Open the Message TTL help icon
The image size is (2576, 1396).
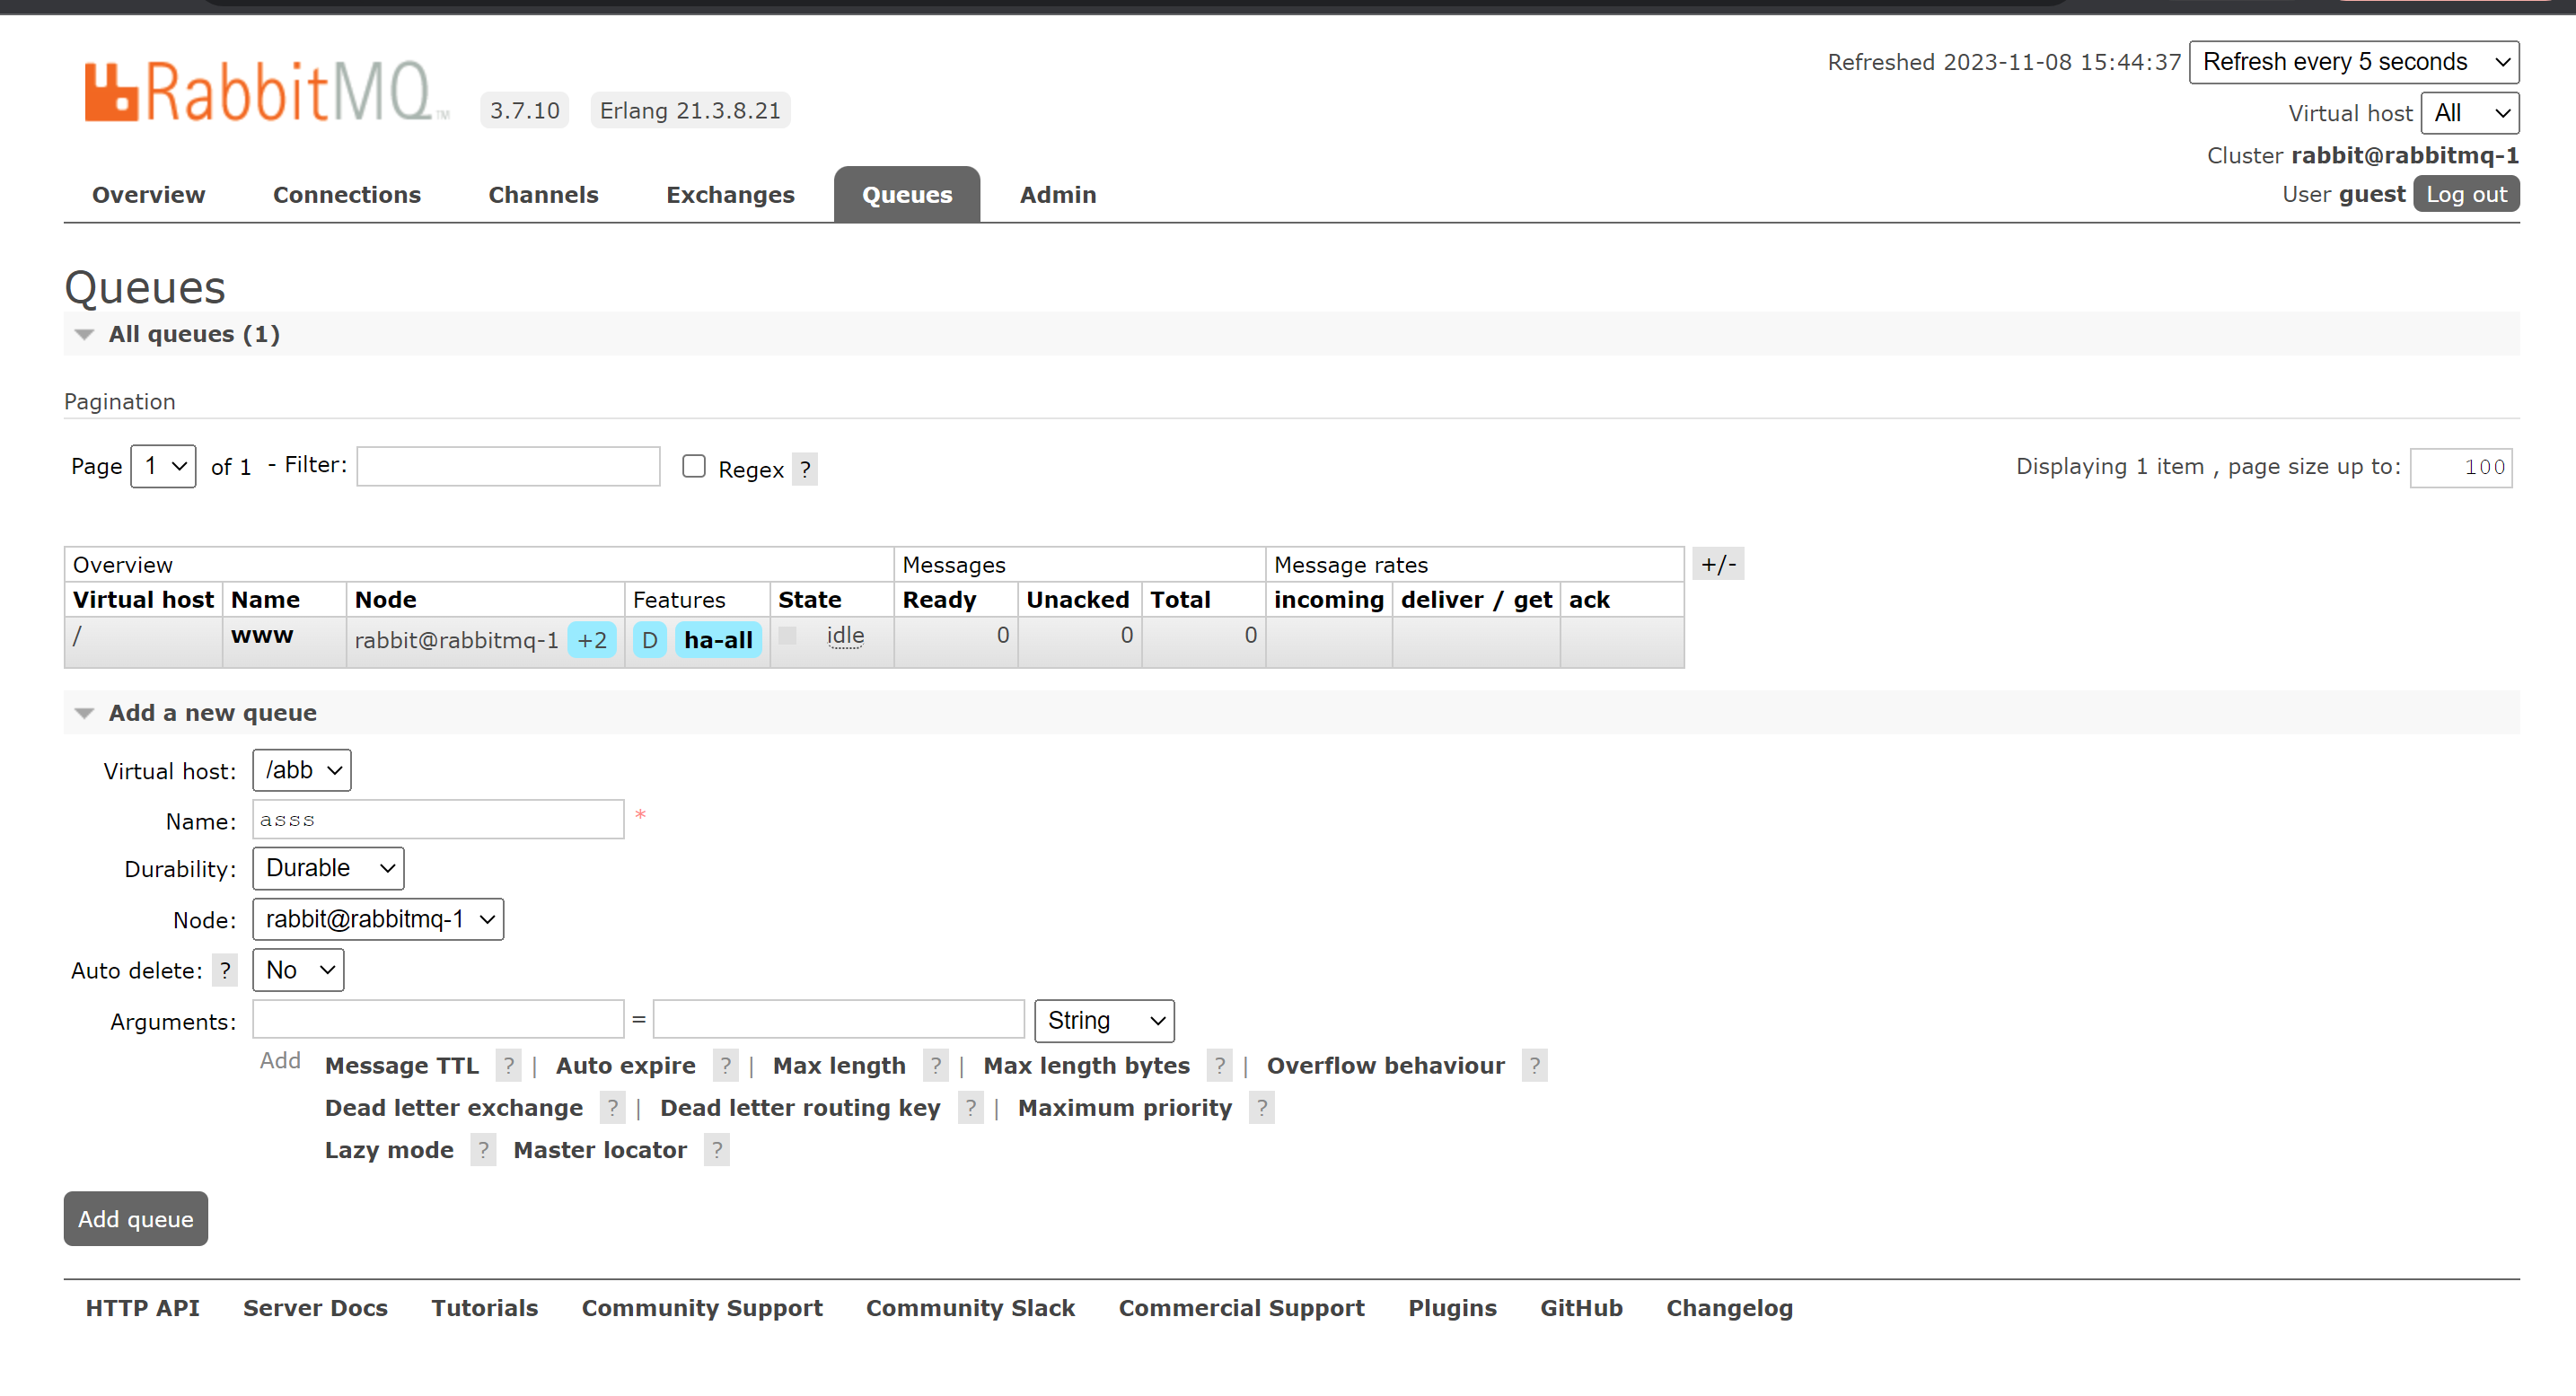[x=508, y=1066]
